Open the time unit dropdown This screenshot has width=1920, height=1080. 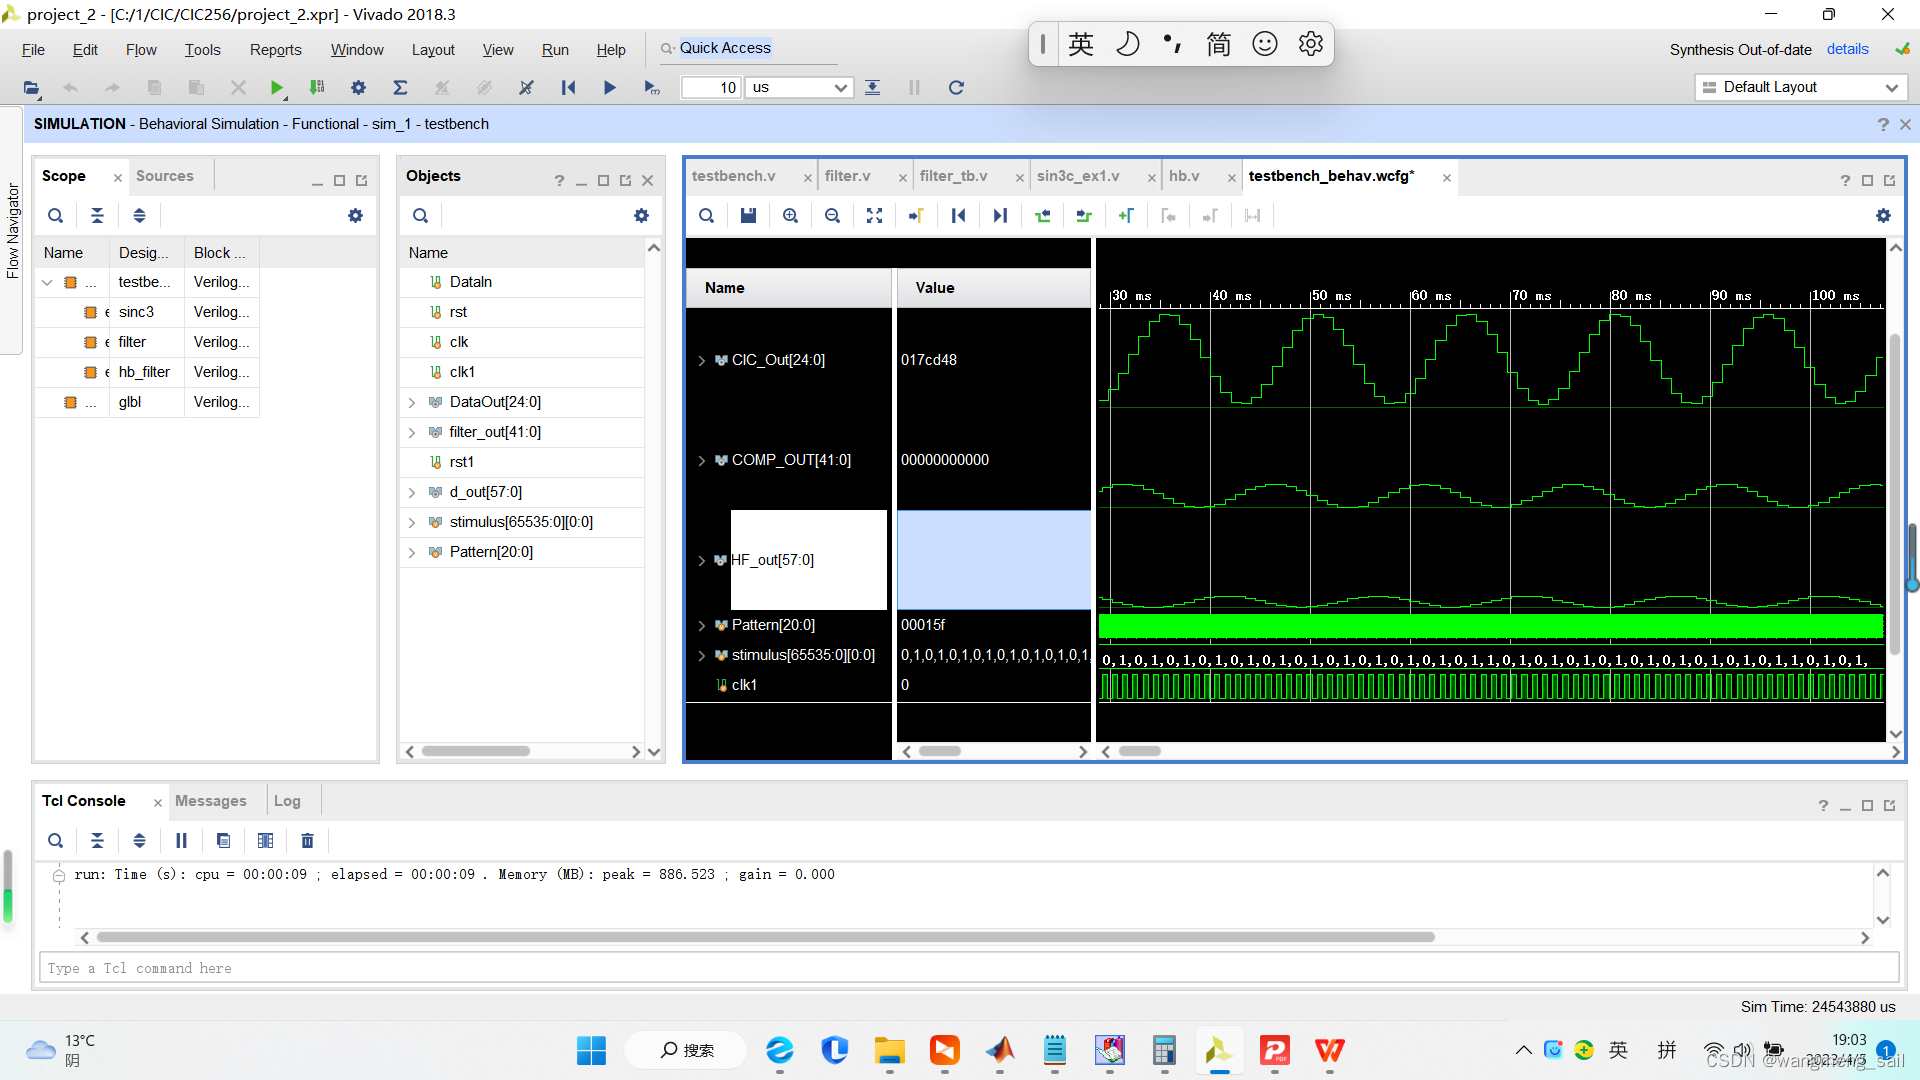click(840, 88)
